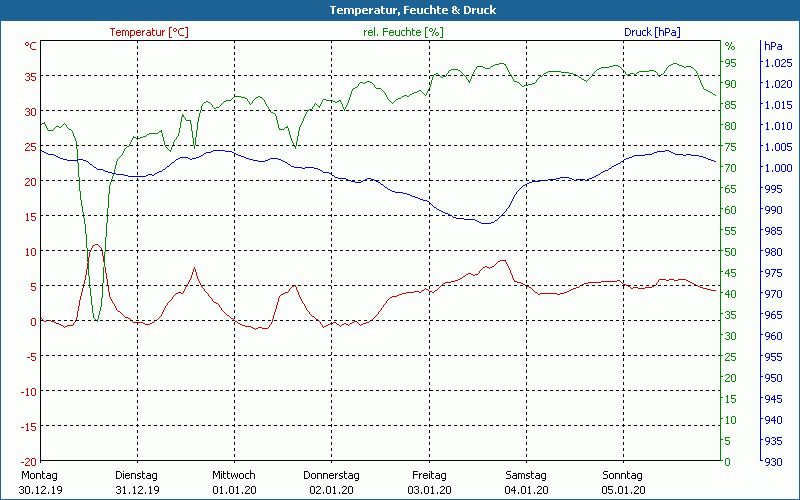Click the red °C unit label

31,46
